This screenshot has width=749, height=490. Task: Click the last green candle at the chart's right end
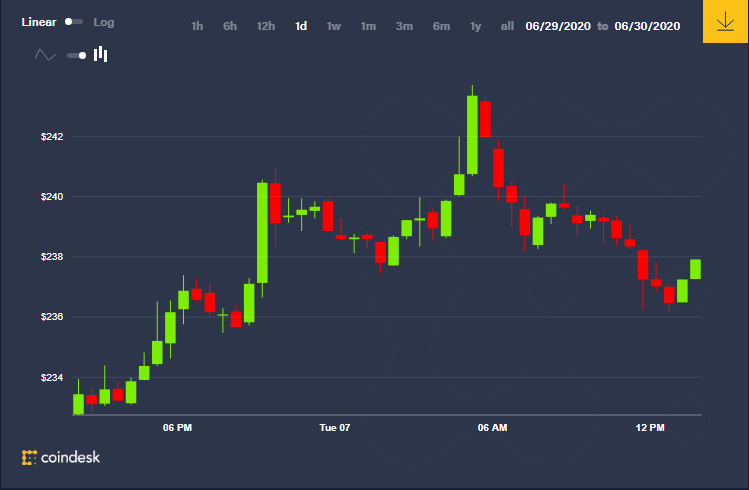(696, 269)
